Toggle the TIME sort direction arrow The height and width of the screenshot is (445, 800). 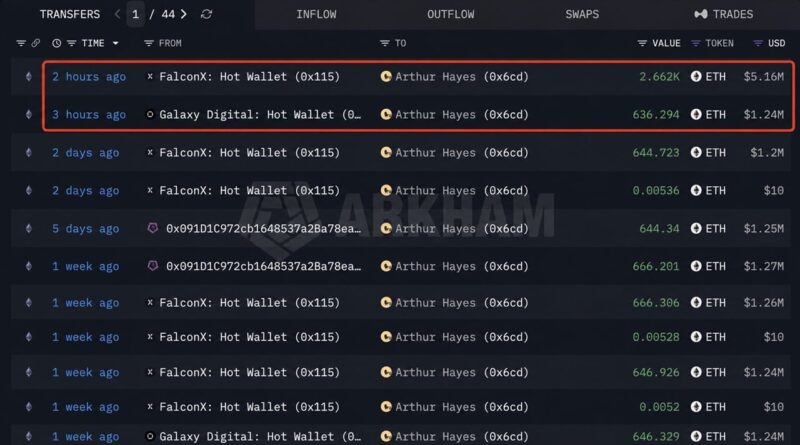pyautogui.click(x=116, y=43)
